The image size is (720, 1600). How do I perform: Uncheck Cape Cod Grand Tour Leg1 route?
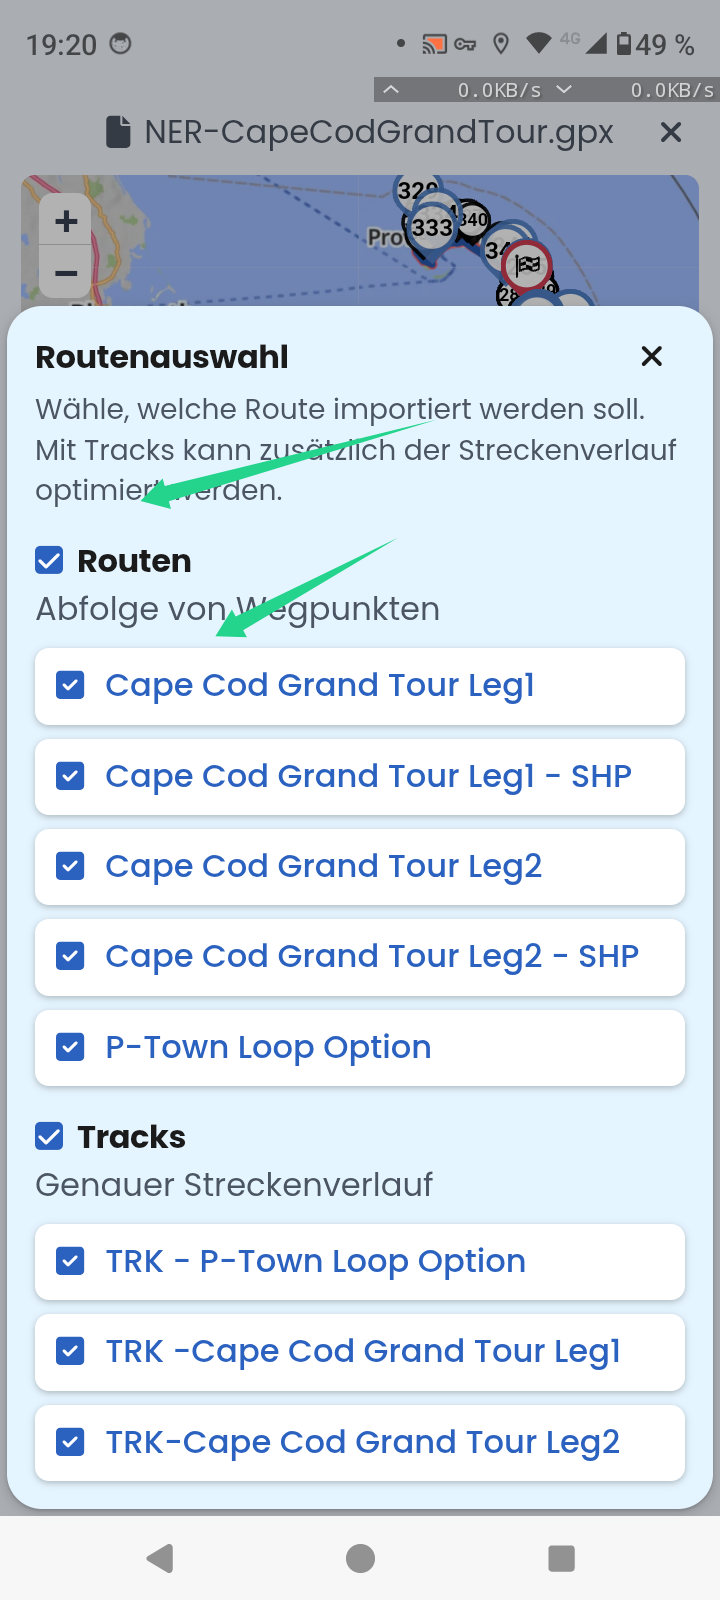pyautogui.click(x=360, y=686)
